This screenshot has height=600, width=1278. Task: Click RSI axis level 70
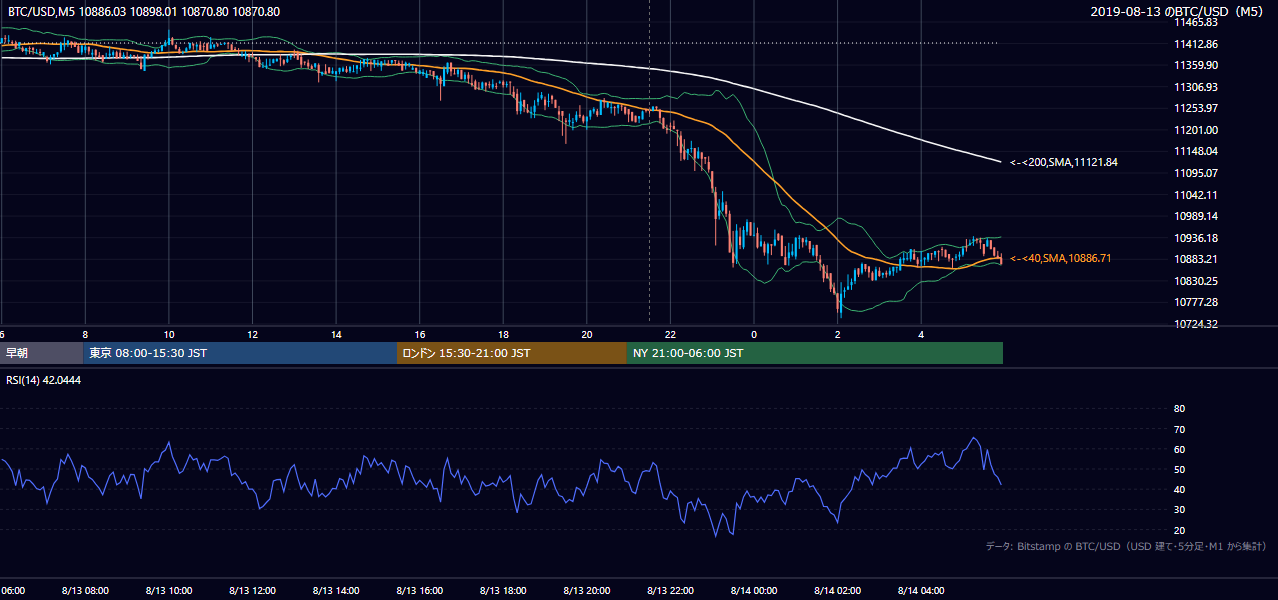[1179, 429]
